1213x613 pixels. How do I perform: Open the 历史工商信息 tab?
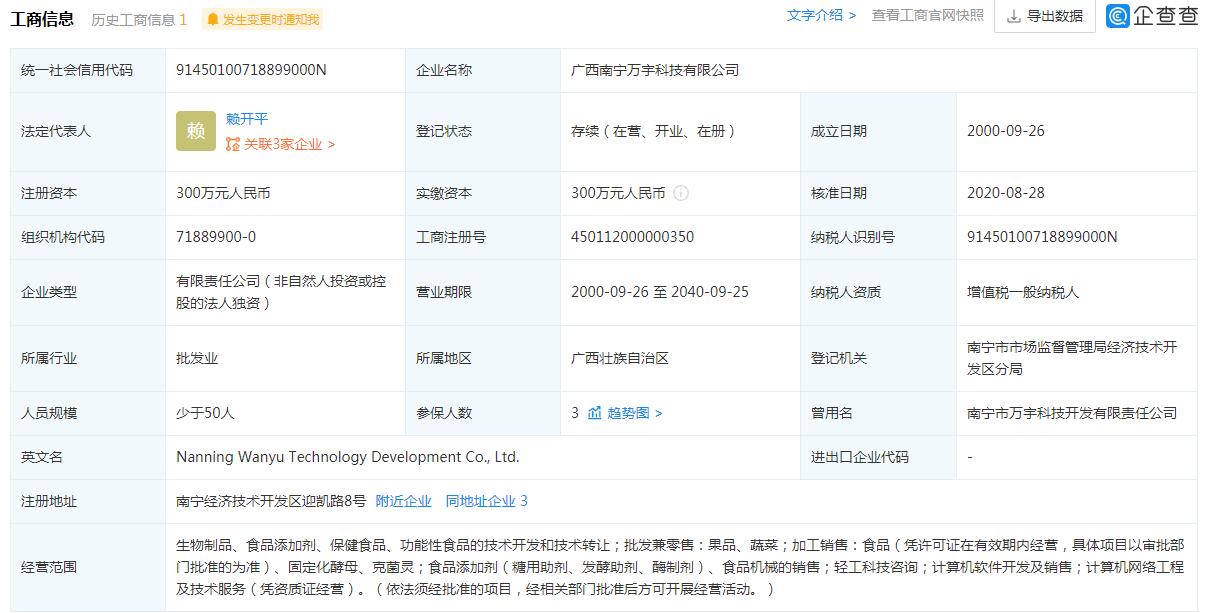click(x=139, y=19)
